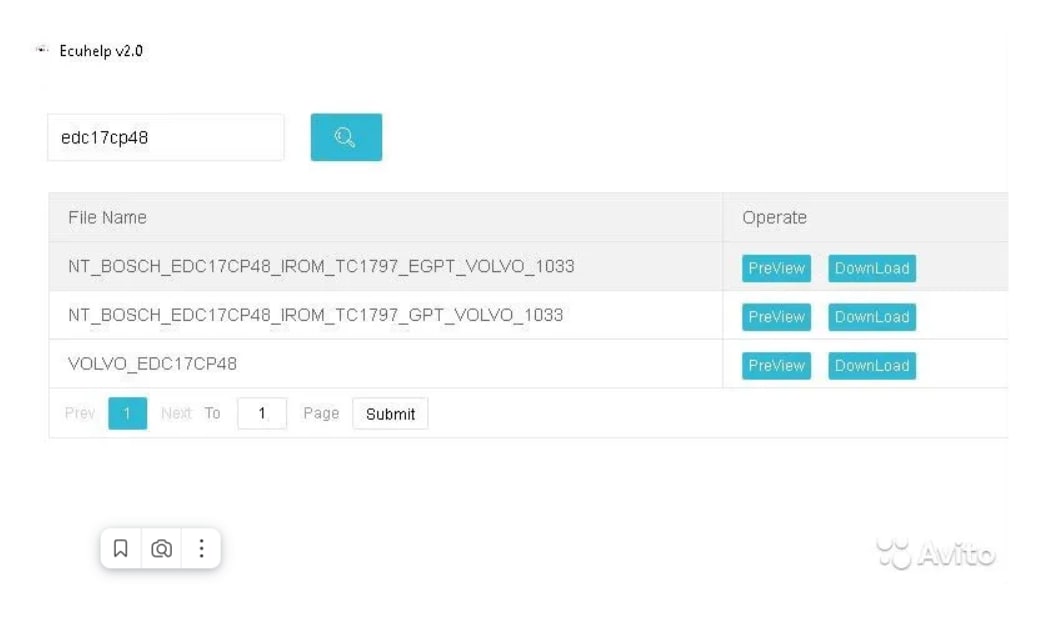
Task: Select page 1 in pagination
Action: [127, 413]
